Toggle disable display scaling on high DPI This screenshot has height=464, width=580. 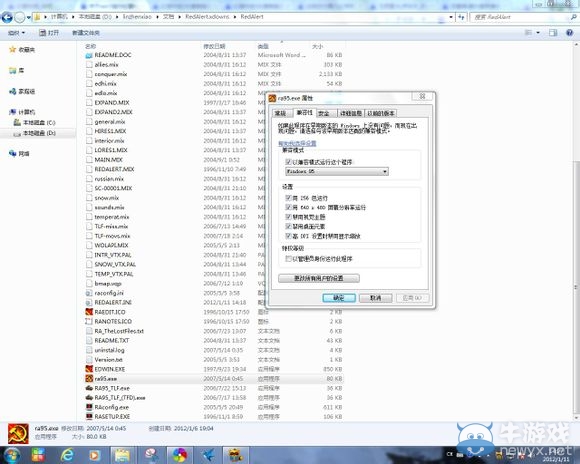click(x=289, y=236)
